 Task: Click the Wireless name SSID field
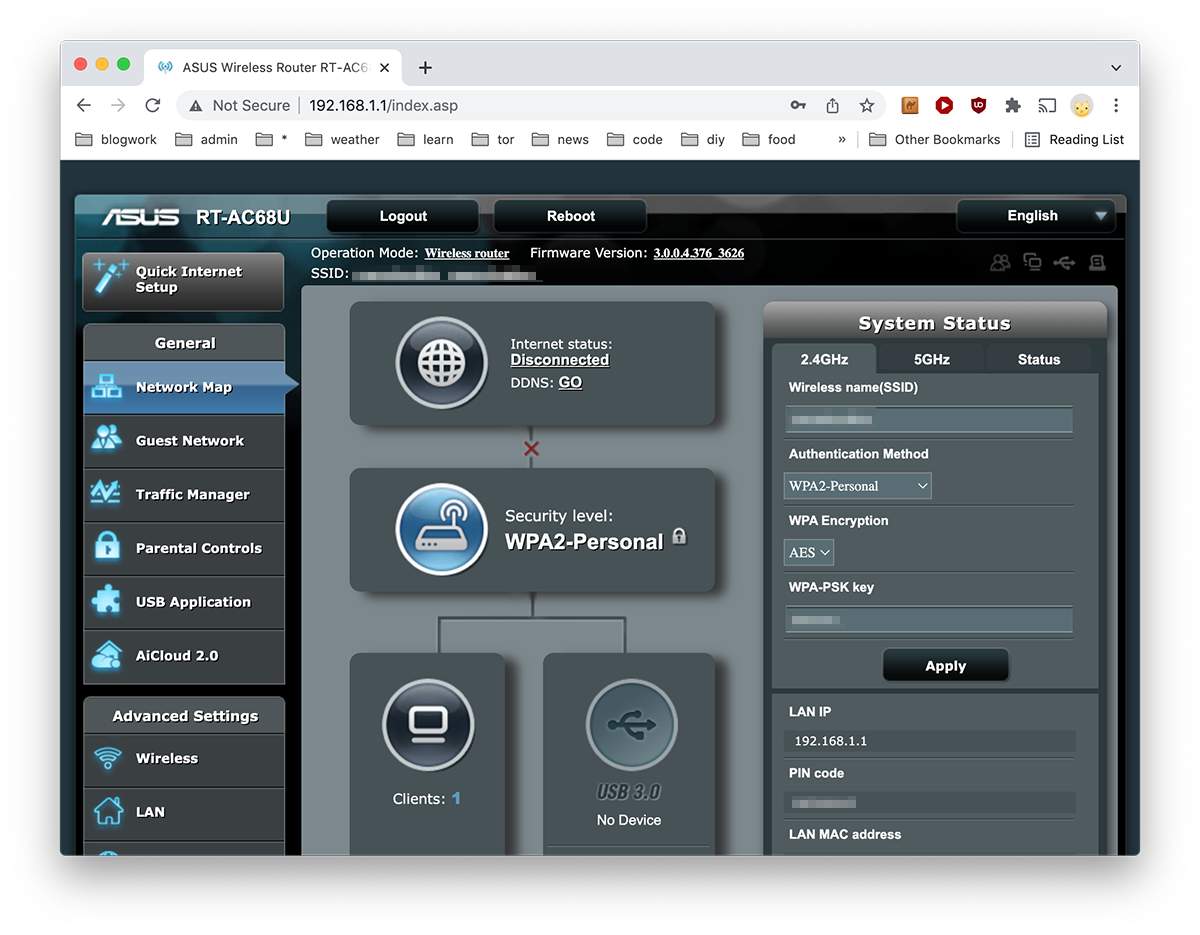click(x=929, y=420)
